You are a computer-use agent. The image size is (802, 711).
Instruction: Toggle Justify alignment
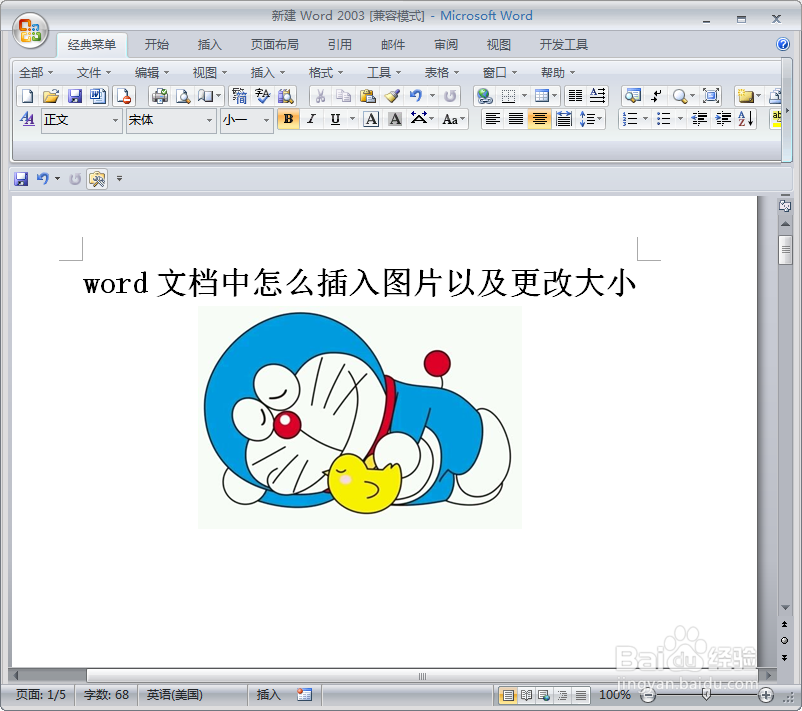click(516, 120)
